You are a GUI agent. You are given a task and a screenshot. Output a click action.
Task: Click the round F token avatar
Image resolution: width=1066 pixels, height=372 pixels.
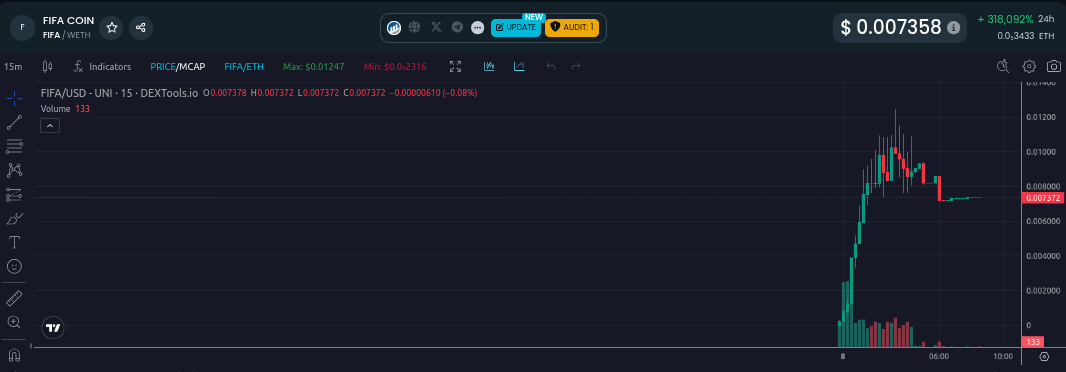[x=22, y=28]
